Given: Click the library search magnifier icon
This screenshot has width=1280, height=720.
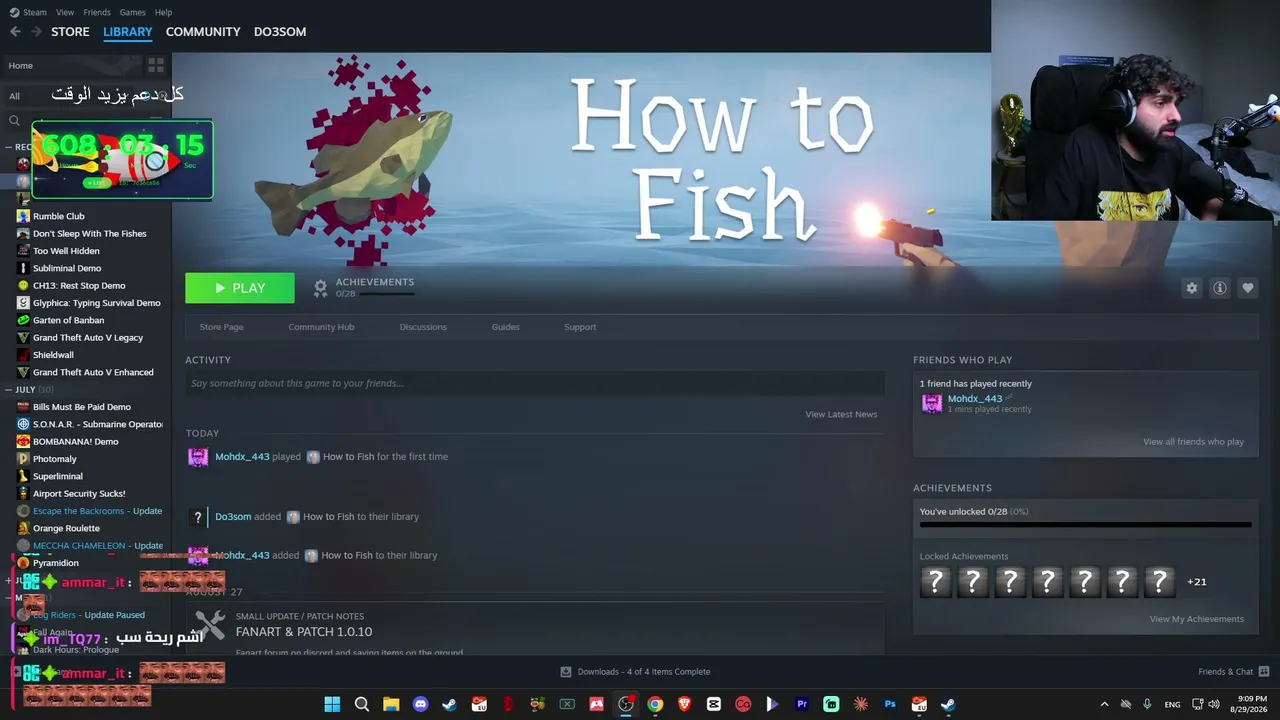Looking at the screenshot, I should [14, 121].
